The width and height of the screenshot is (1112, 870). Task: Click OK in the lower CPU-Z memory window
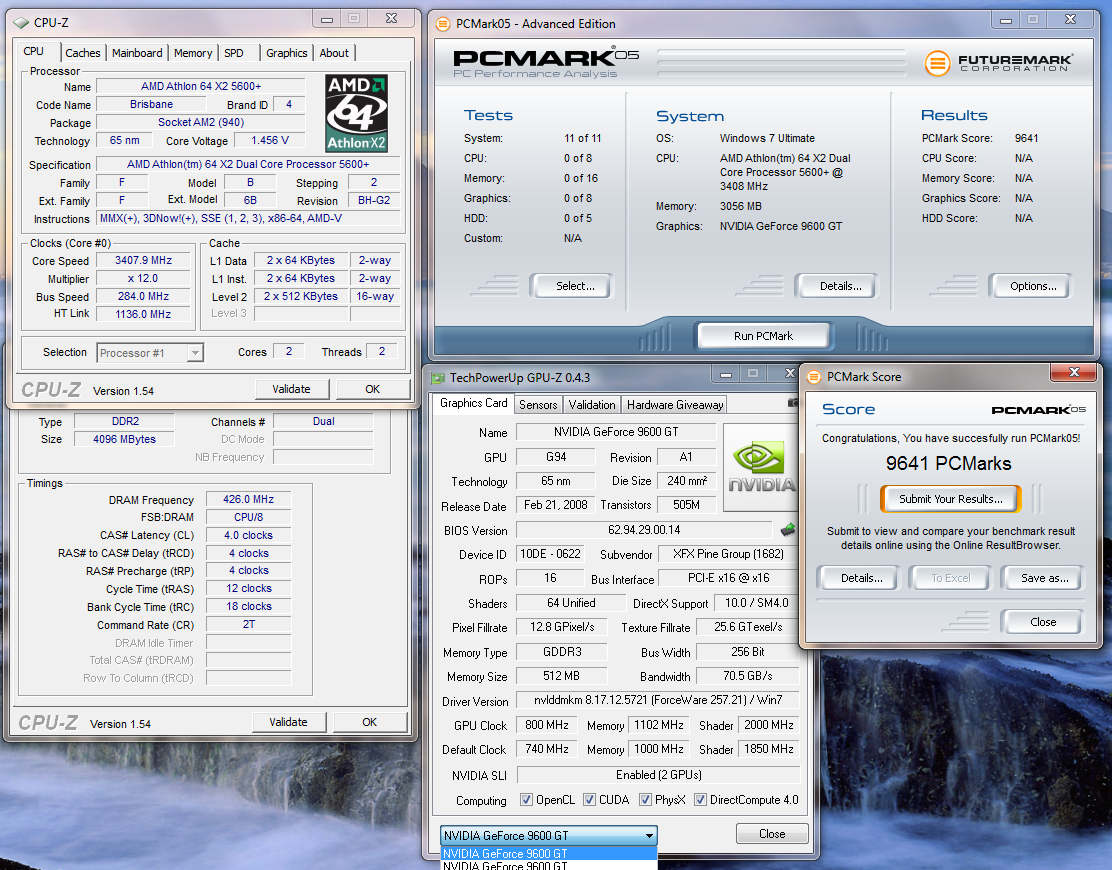[369, 722]
